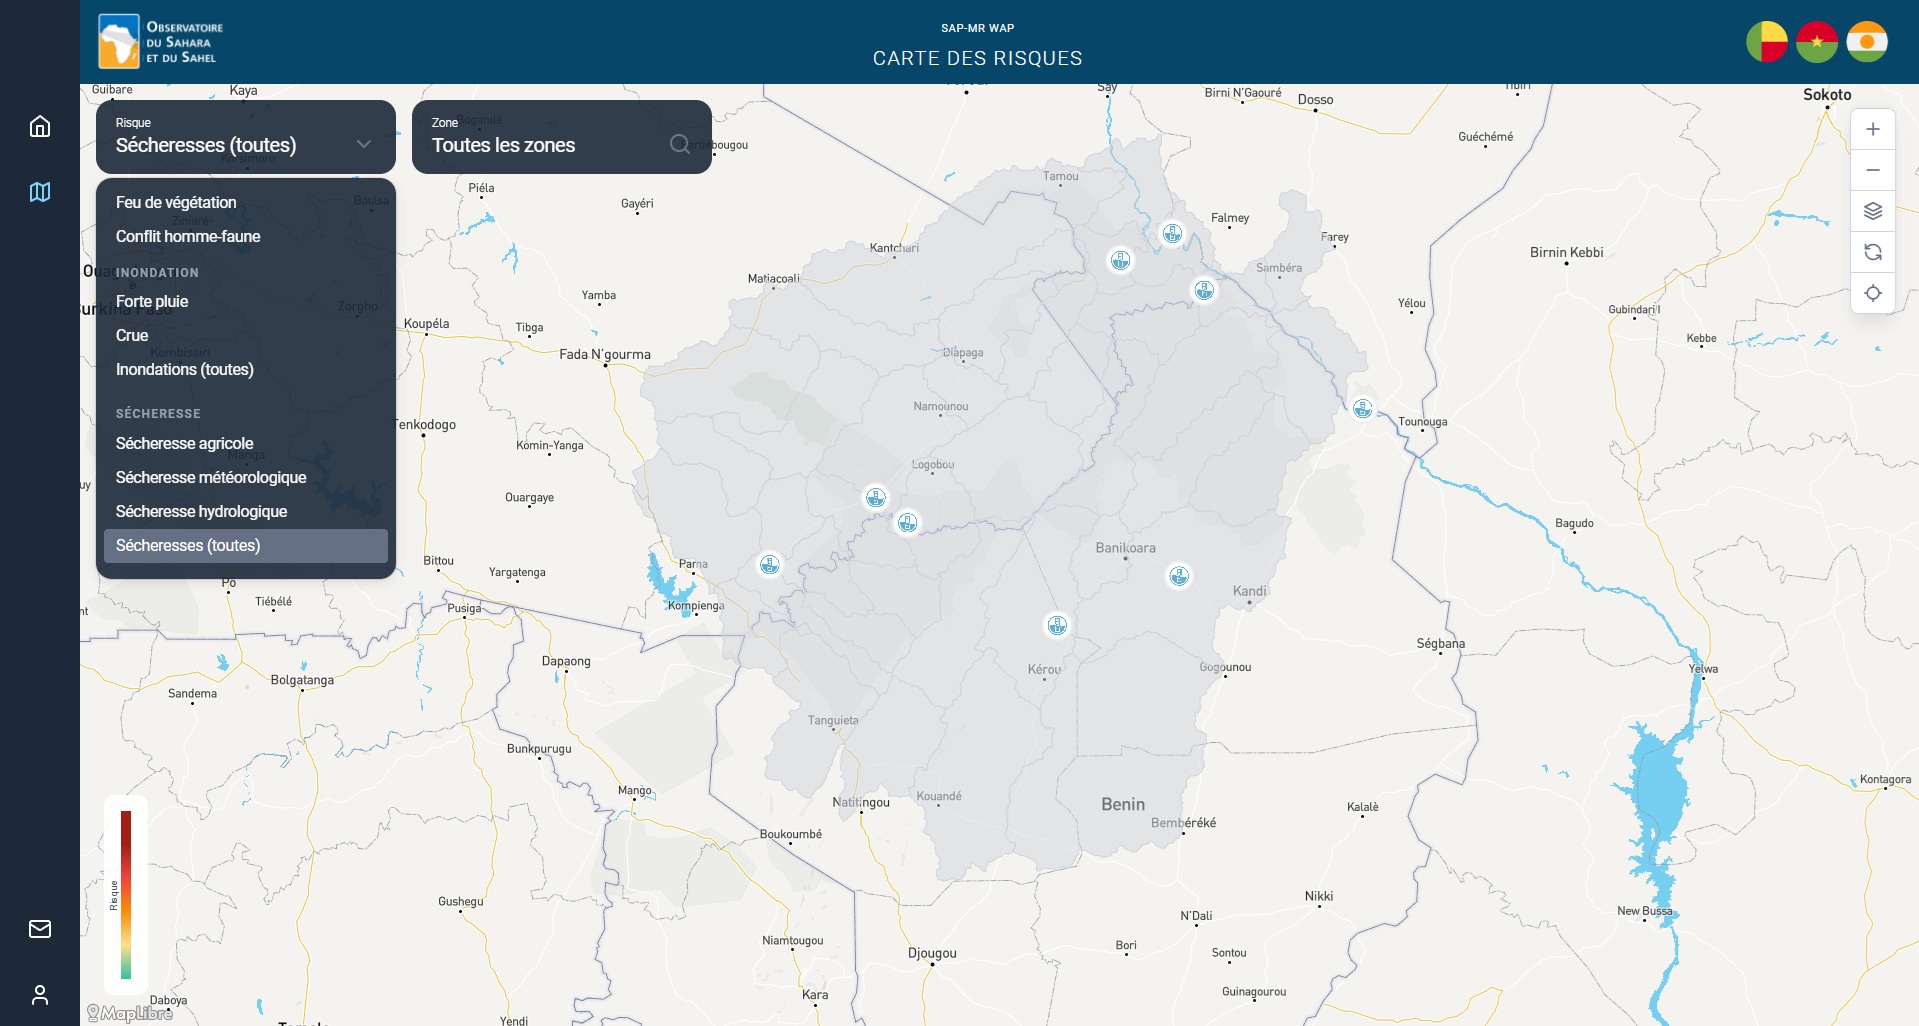This screenshot has height=1026, width=1919.
Task: Select the Benin flag icon
Action: [1767, 42]
